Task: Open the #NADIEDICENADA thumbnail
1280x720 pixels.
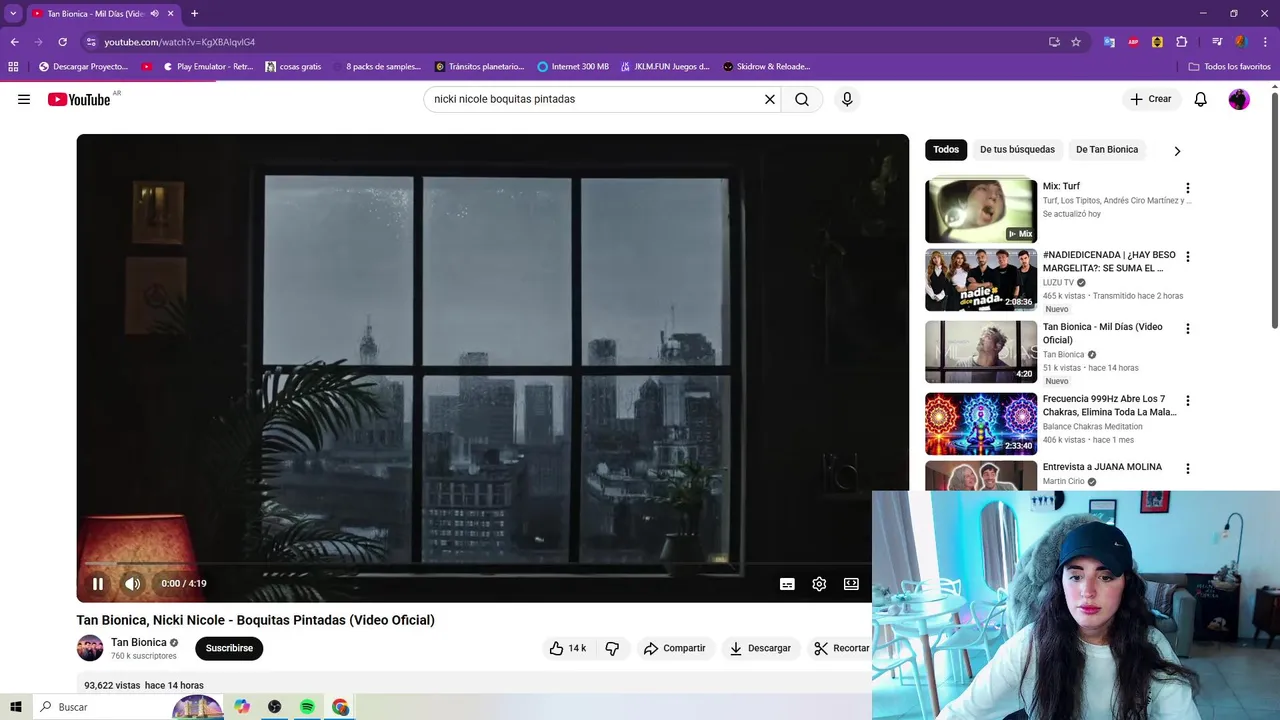Action: pos(981,280)
